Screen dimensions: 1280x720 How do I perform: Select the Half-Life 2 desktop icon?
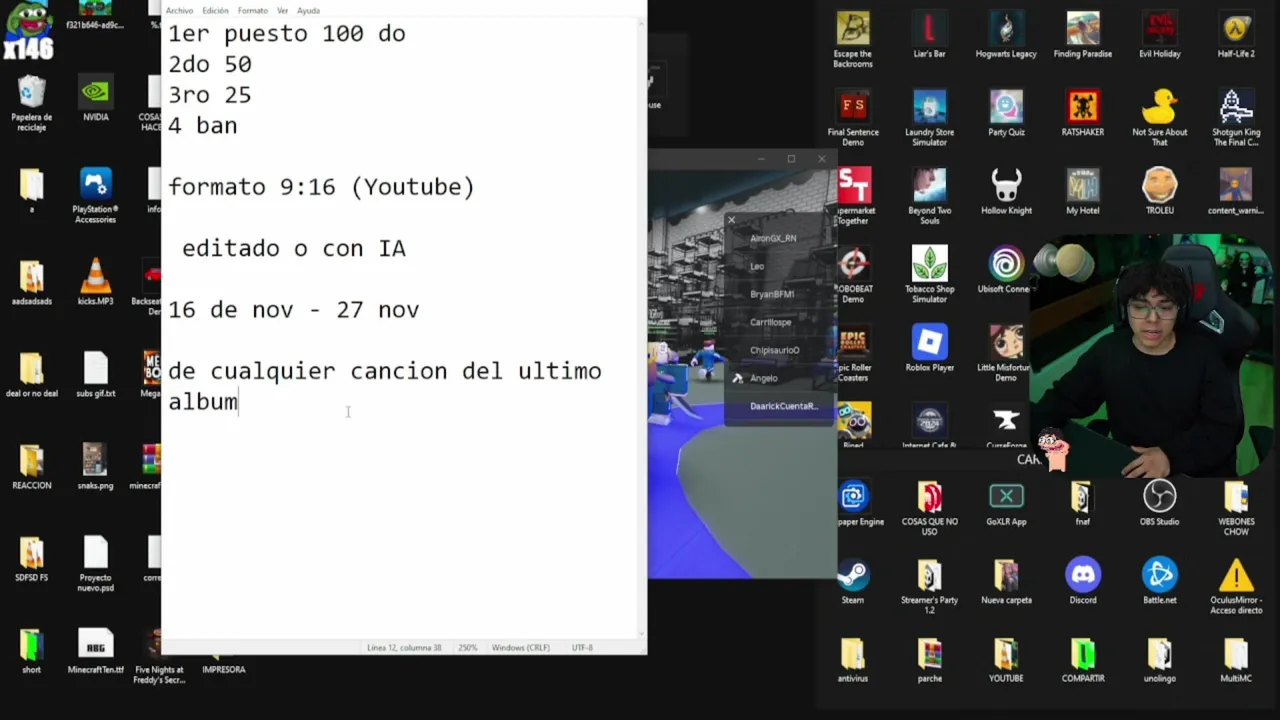[x=1236, y=35]
